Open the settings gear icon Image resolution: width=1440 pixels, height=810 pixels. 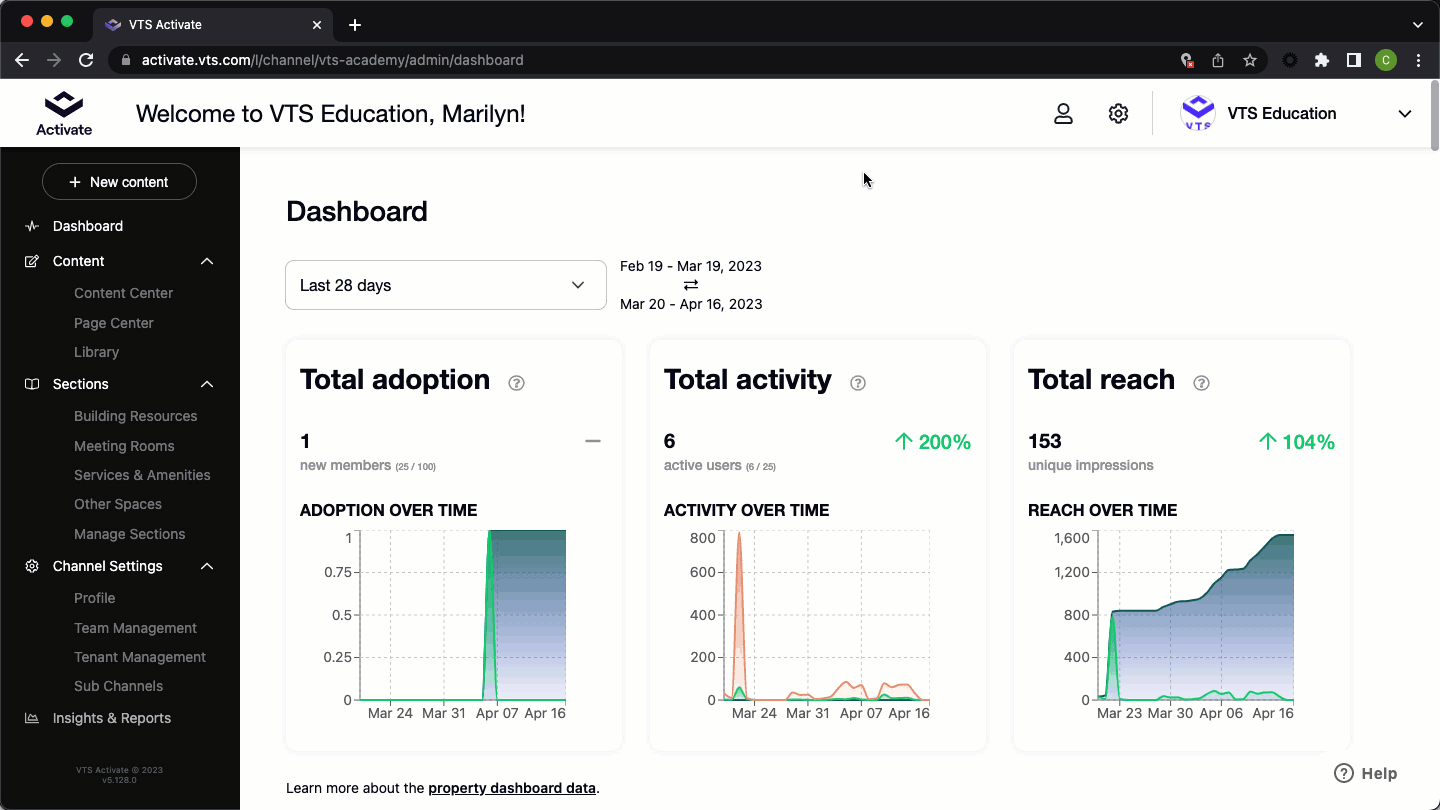pos(1118,114)
